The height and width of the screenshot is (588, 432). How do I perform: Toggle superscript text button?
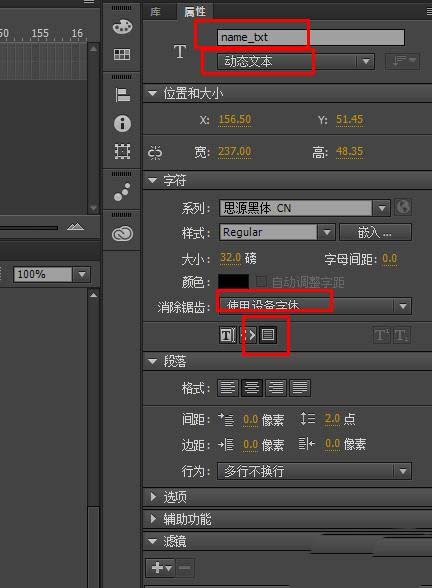click(x=382, y=335)
